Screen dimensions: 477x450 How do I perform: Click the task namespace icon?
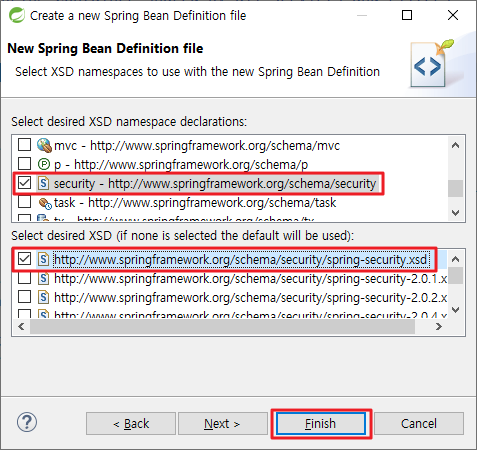tap(45, 203)
